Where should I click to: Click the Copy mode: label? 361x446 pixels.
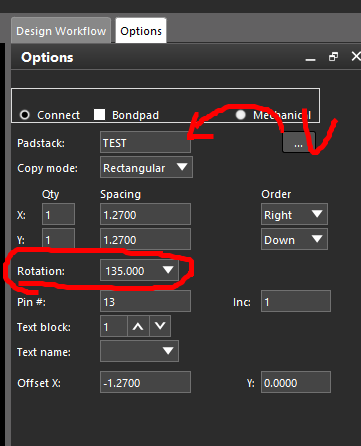click(47, 168)
